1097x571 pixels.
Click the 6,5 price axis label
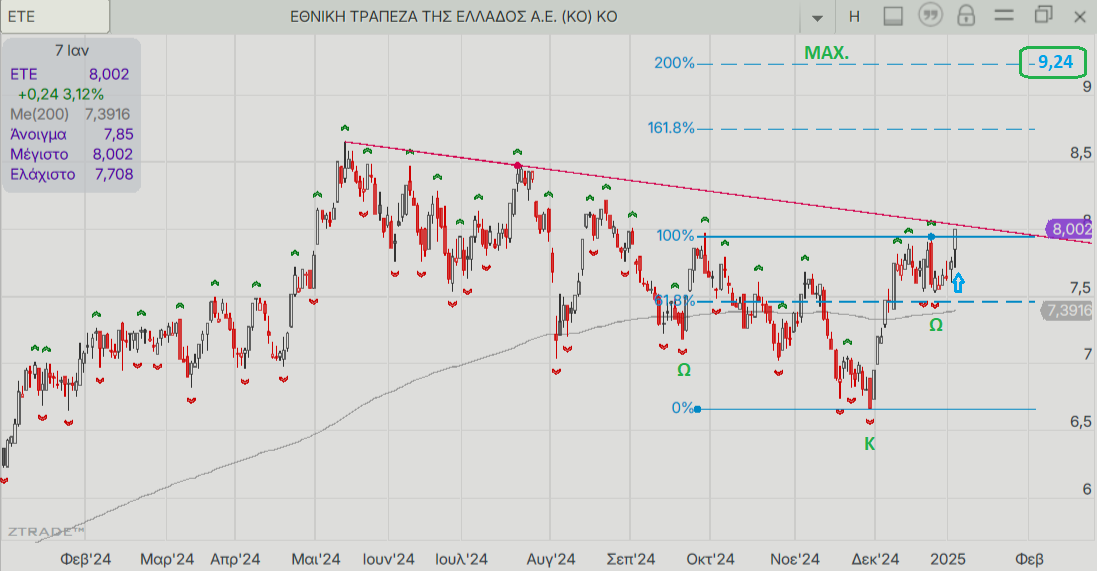1081,422
